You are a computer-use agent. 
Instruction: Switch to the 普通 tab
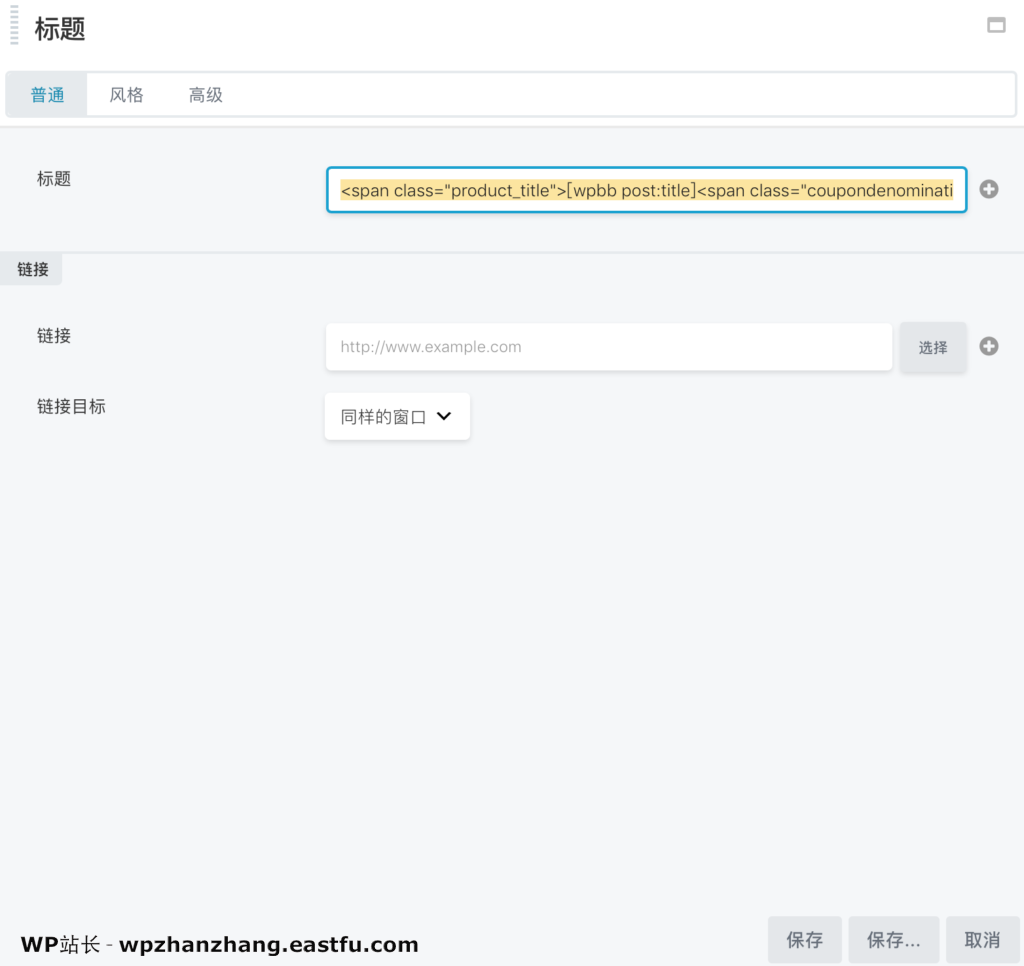point(47,95)
